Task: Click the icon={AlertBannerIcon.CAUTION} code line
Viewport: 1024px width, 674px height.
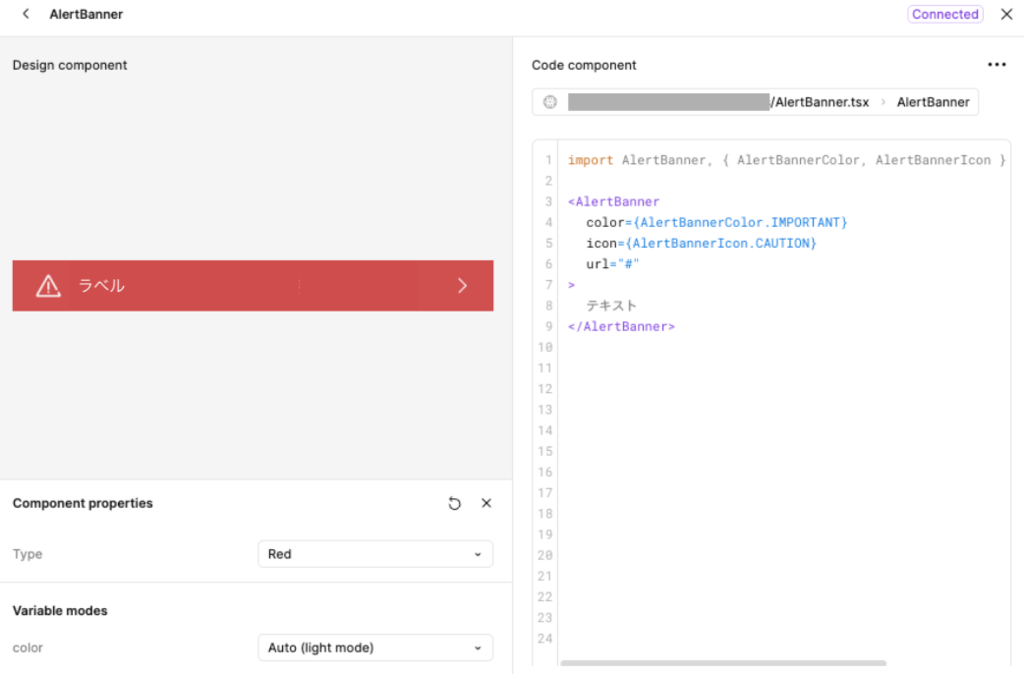Action: point(701,244)
